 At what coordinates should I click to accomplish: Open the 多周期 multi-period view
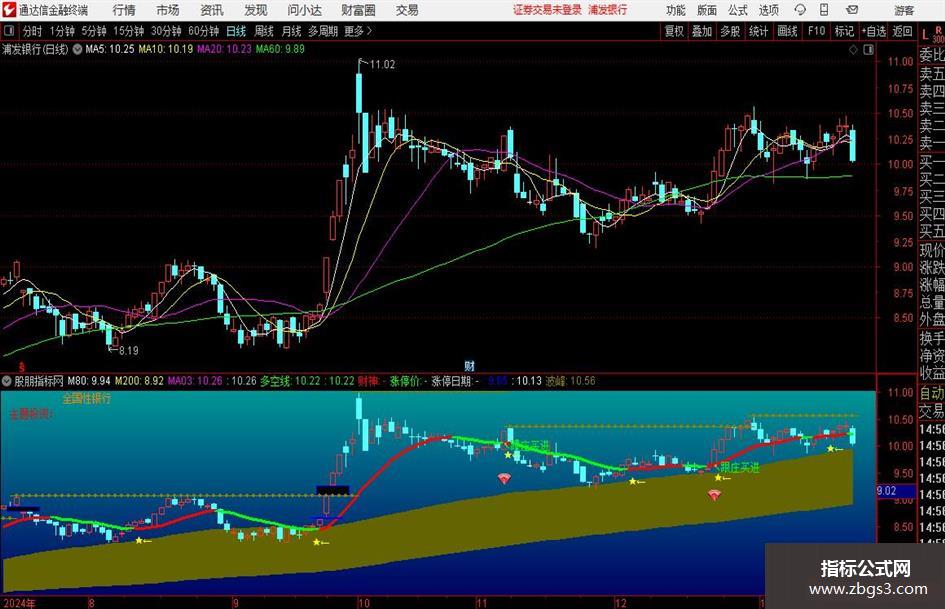point(323,31)
